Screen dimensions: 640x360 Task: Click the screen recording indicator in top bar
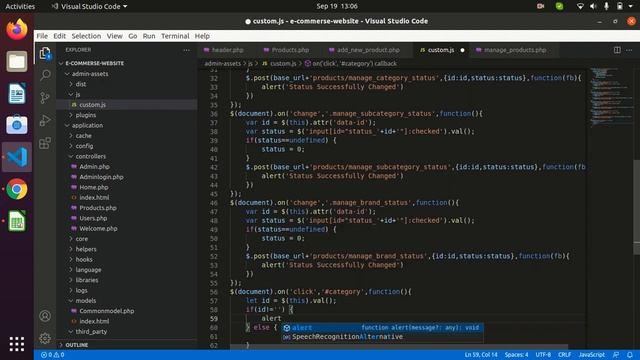pyautogui.click(x=540, y=6)
